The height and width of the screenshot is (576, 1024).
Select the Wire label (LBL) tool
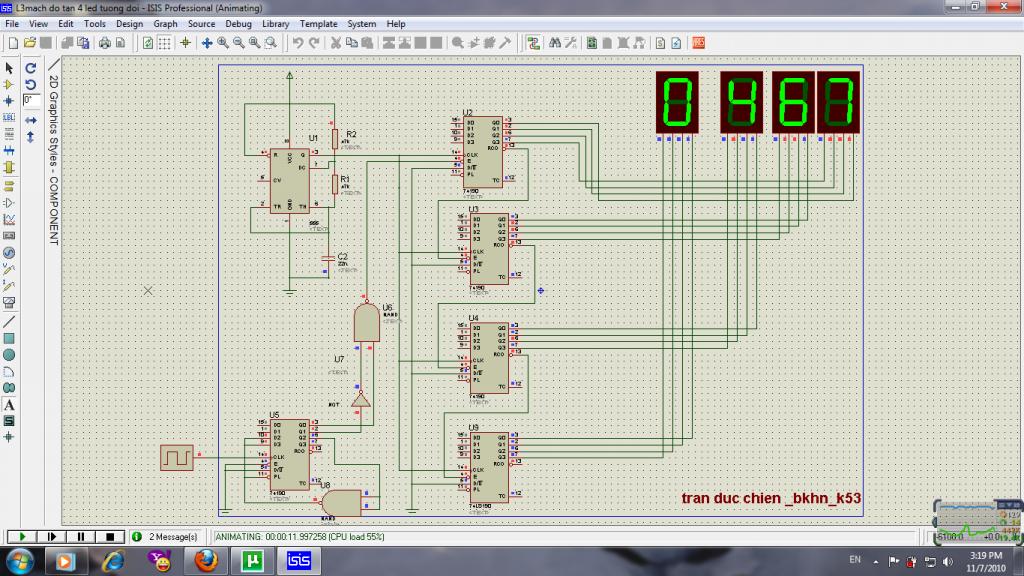pyautogui.click(x=9, y=118)
